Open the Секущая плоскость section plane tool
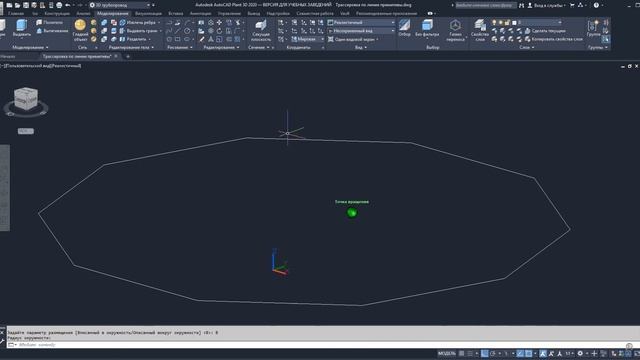 click(260, 31)
